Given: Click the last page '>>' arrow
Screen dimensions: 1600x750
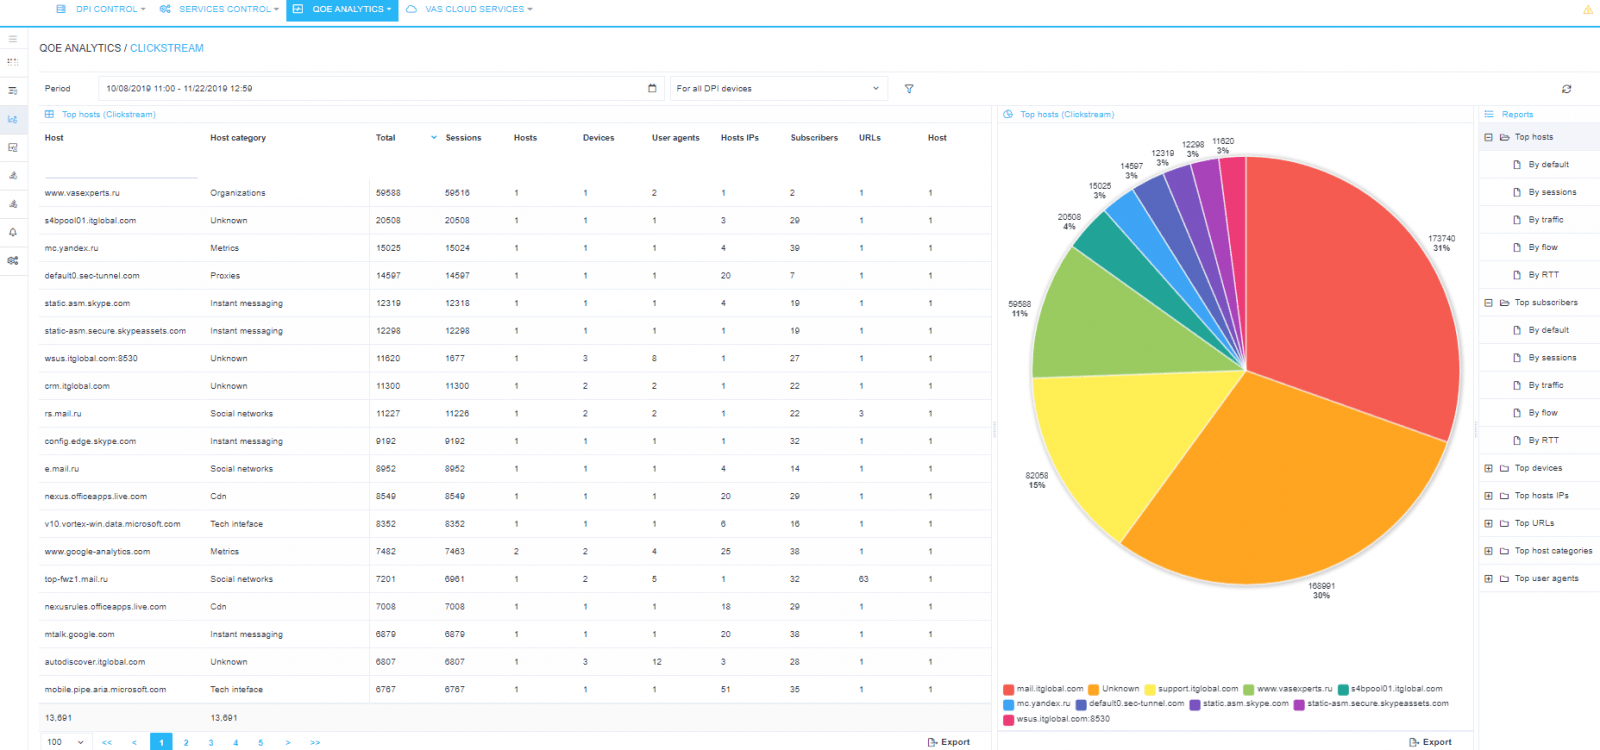Looking at the screenshot, I should (x=315, y=742).
